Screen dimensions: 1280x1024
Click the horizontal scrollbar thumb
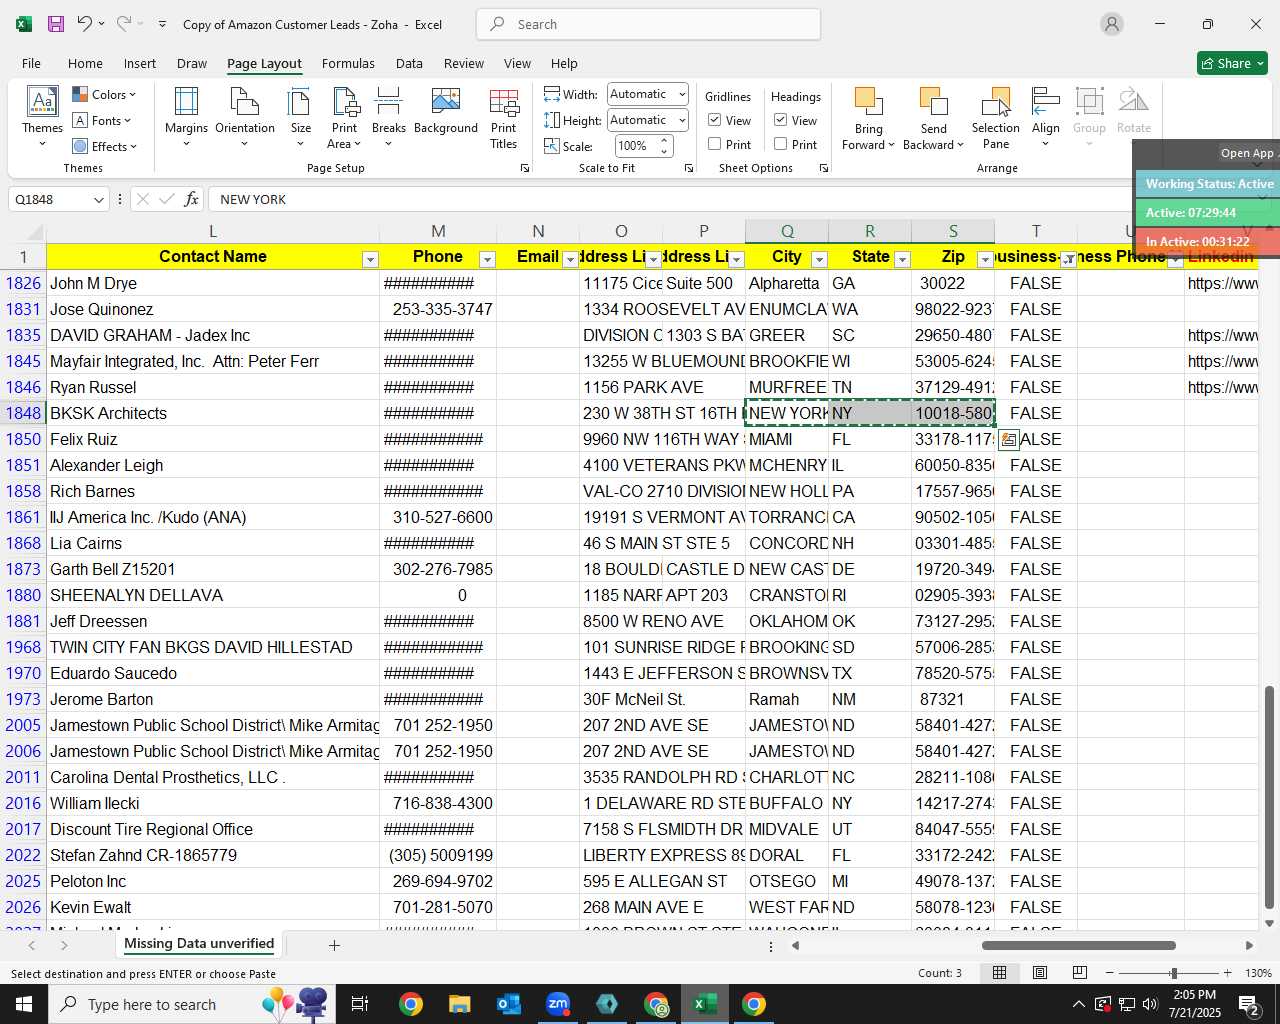[x=1079, y=945]
